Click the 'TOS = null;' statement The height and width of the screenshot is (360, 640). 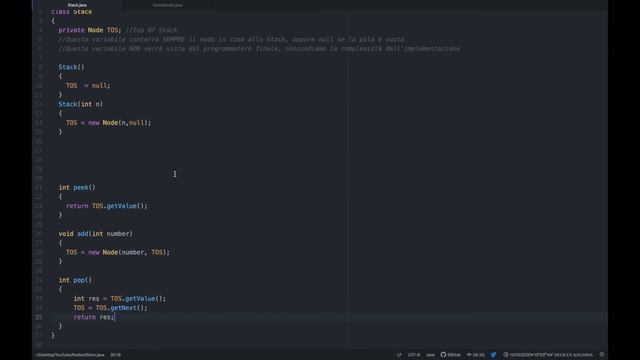pos(88,86)
